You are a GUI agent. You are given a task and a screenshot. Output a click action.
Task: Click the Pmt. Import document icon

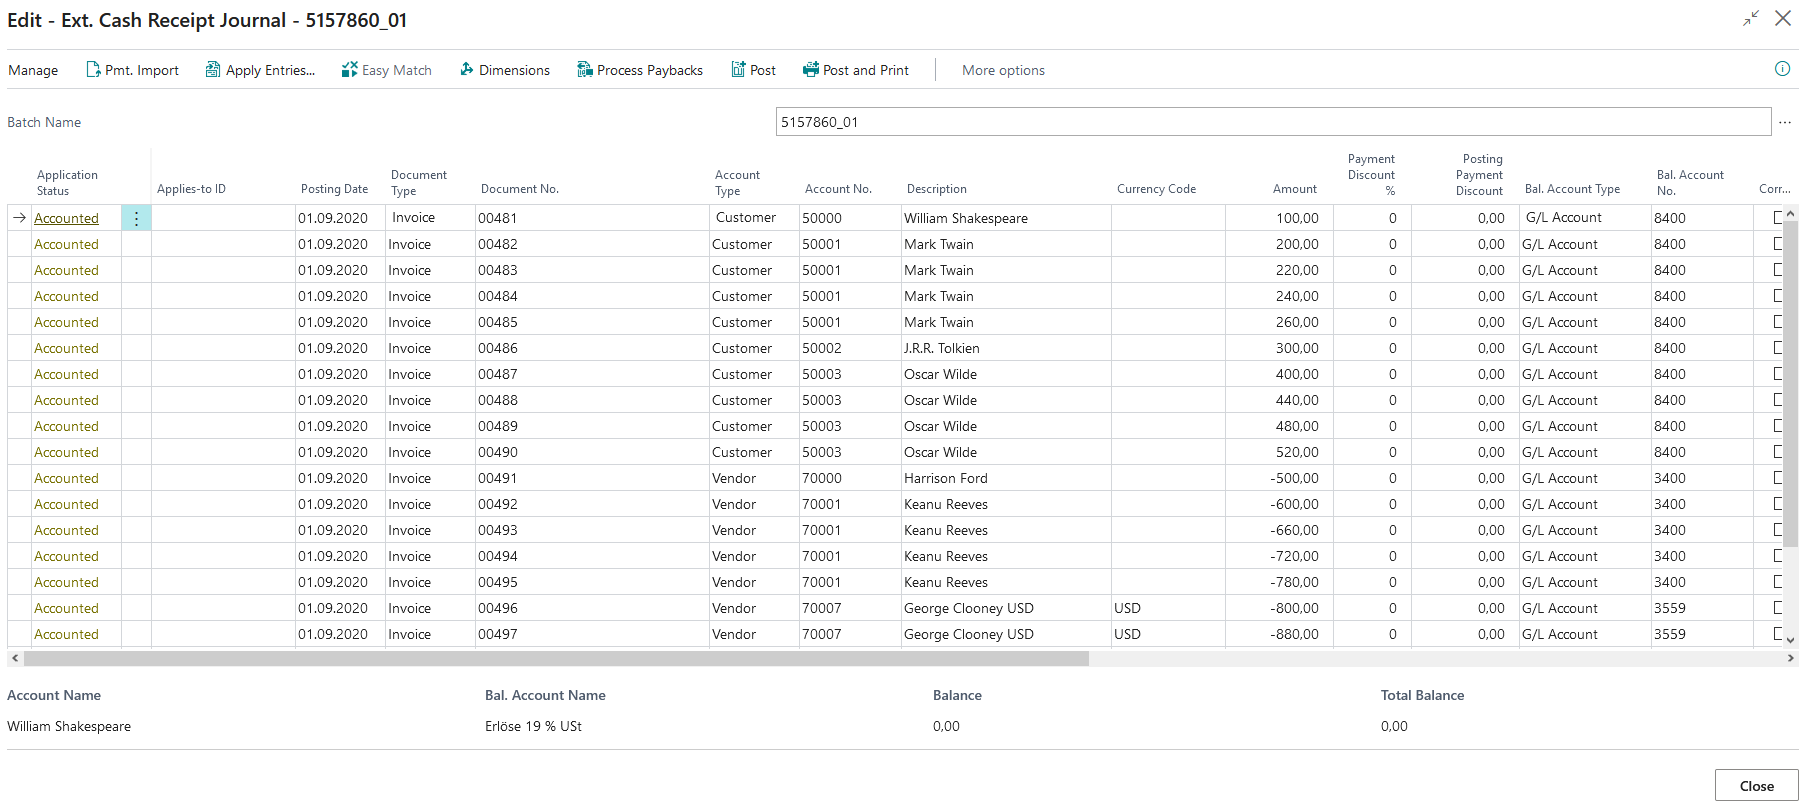coord(93,70)
